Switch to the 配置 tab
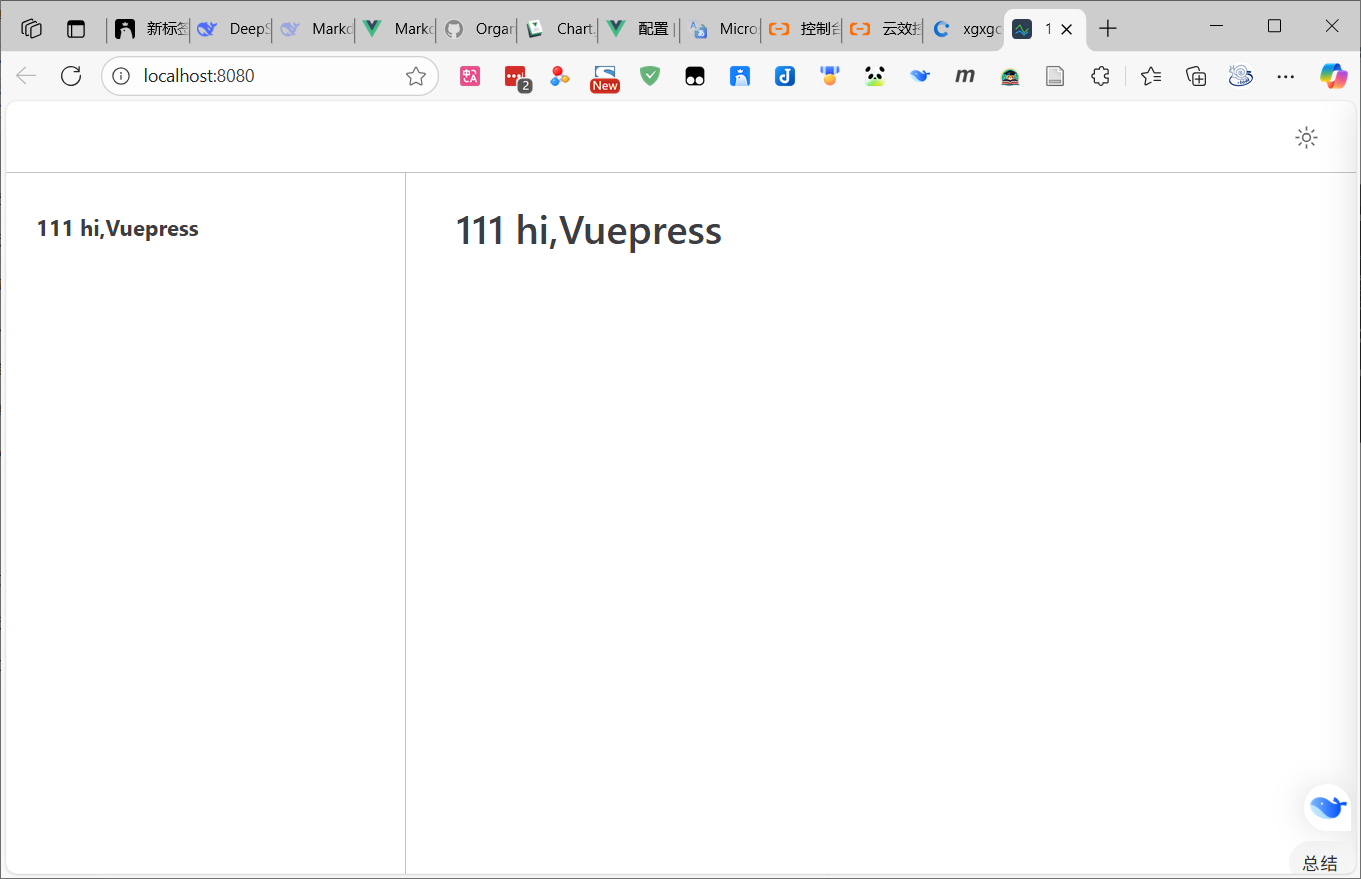Image resolution: width=1361 pixels, height=879 pixels. pyautogui.click(x=640, y=29)
